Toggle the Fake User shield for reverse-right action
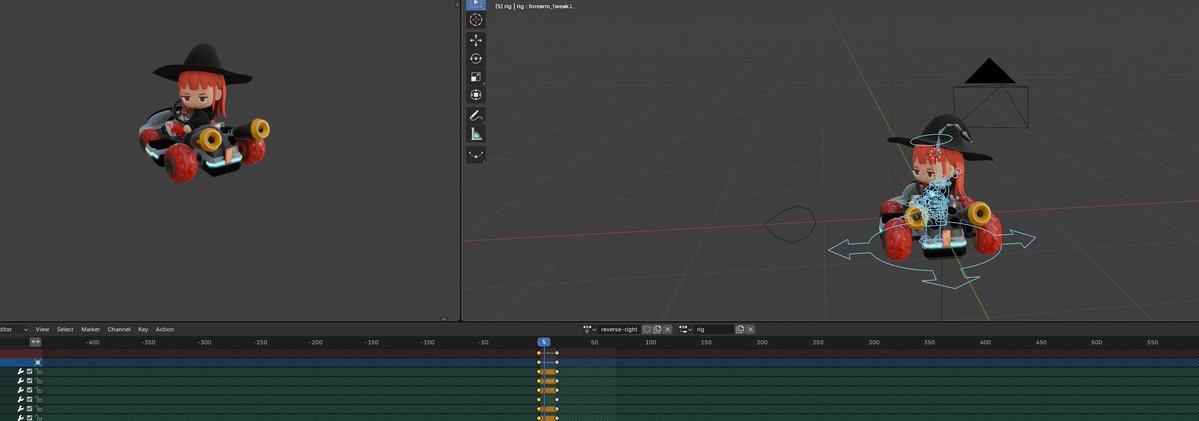Image resolution: width=1199 pixels, height=421 pixels. (x=646, y=329)
